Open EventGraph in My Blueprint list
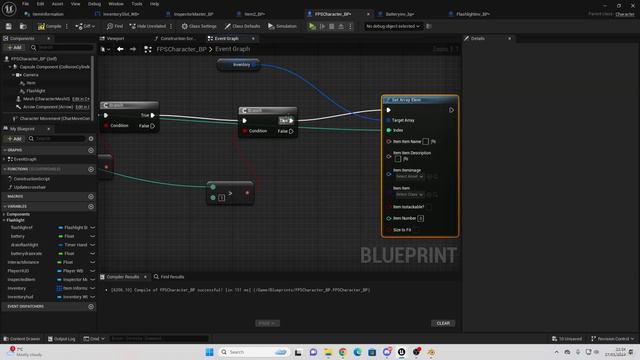The height and width of the screenshot is (360, 640). [x=24, y=159]
